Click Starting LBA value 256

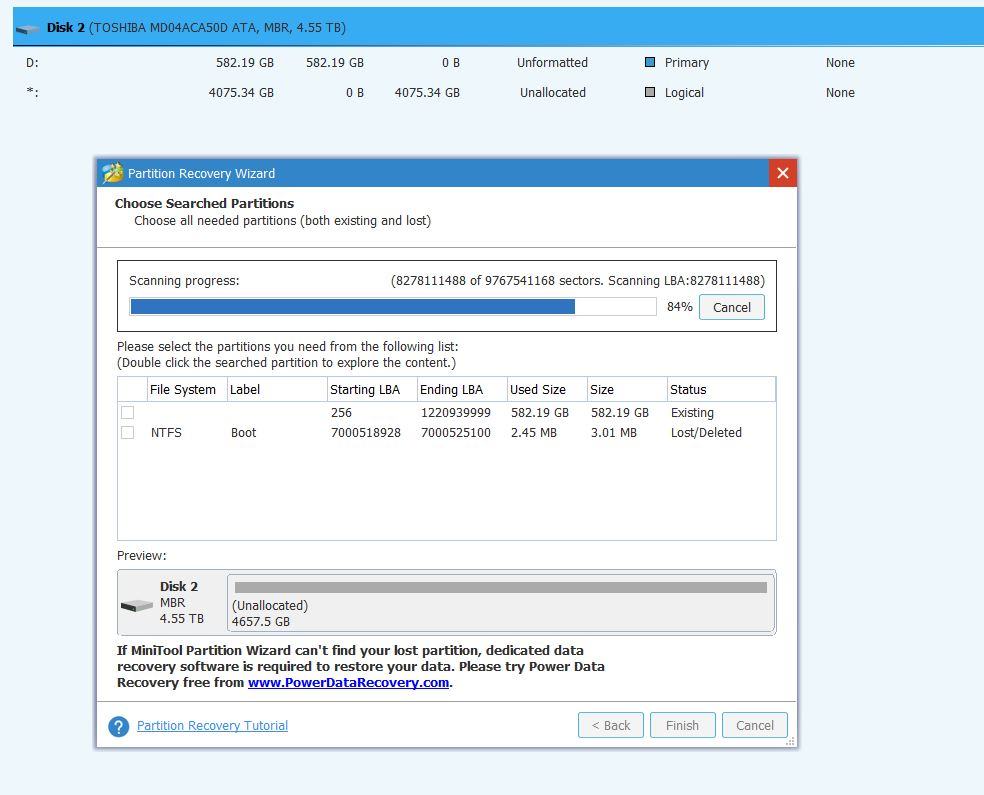click(x=341, y=412)
